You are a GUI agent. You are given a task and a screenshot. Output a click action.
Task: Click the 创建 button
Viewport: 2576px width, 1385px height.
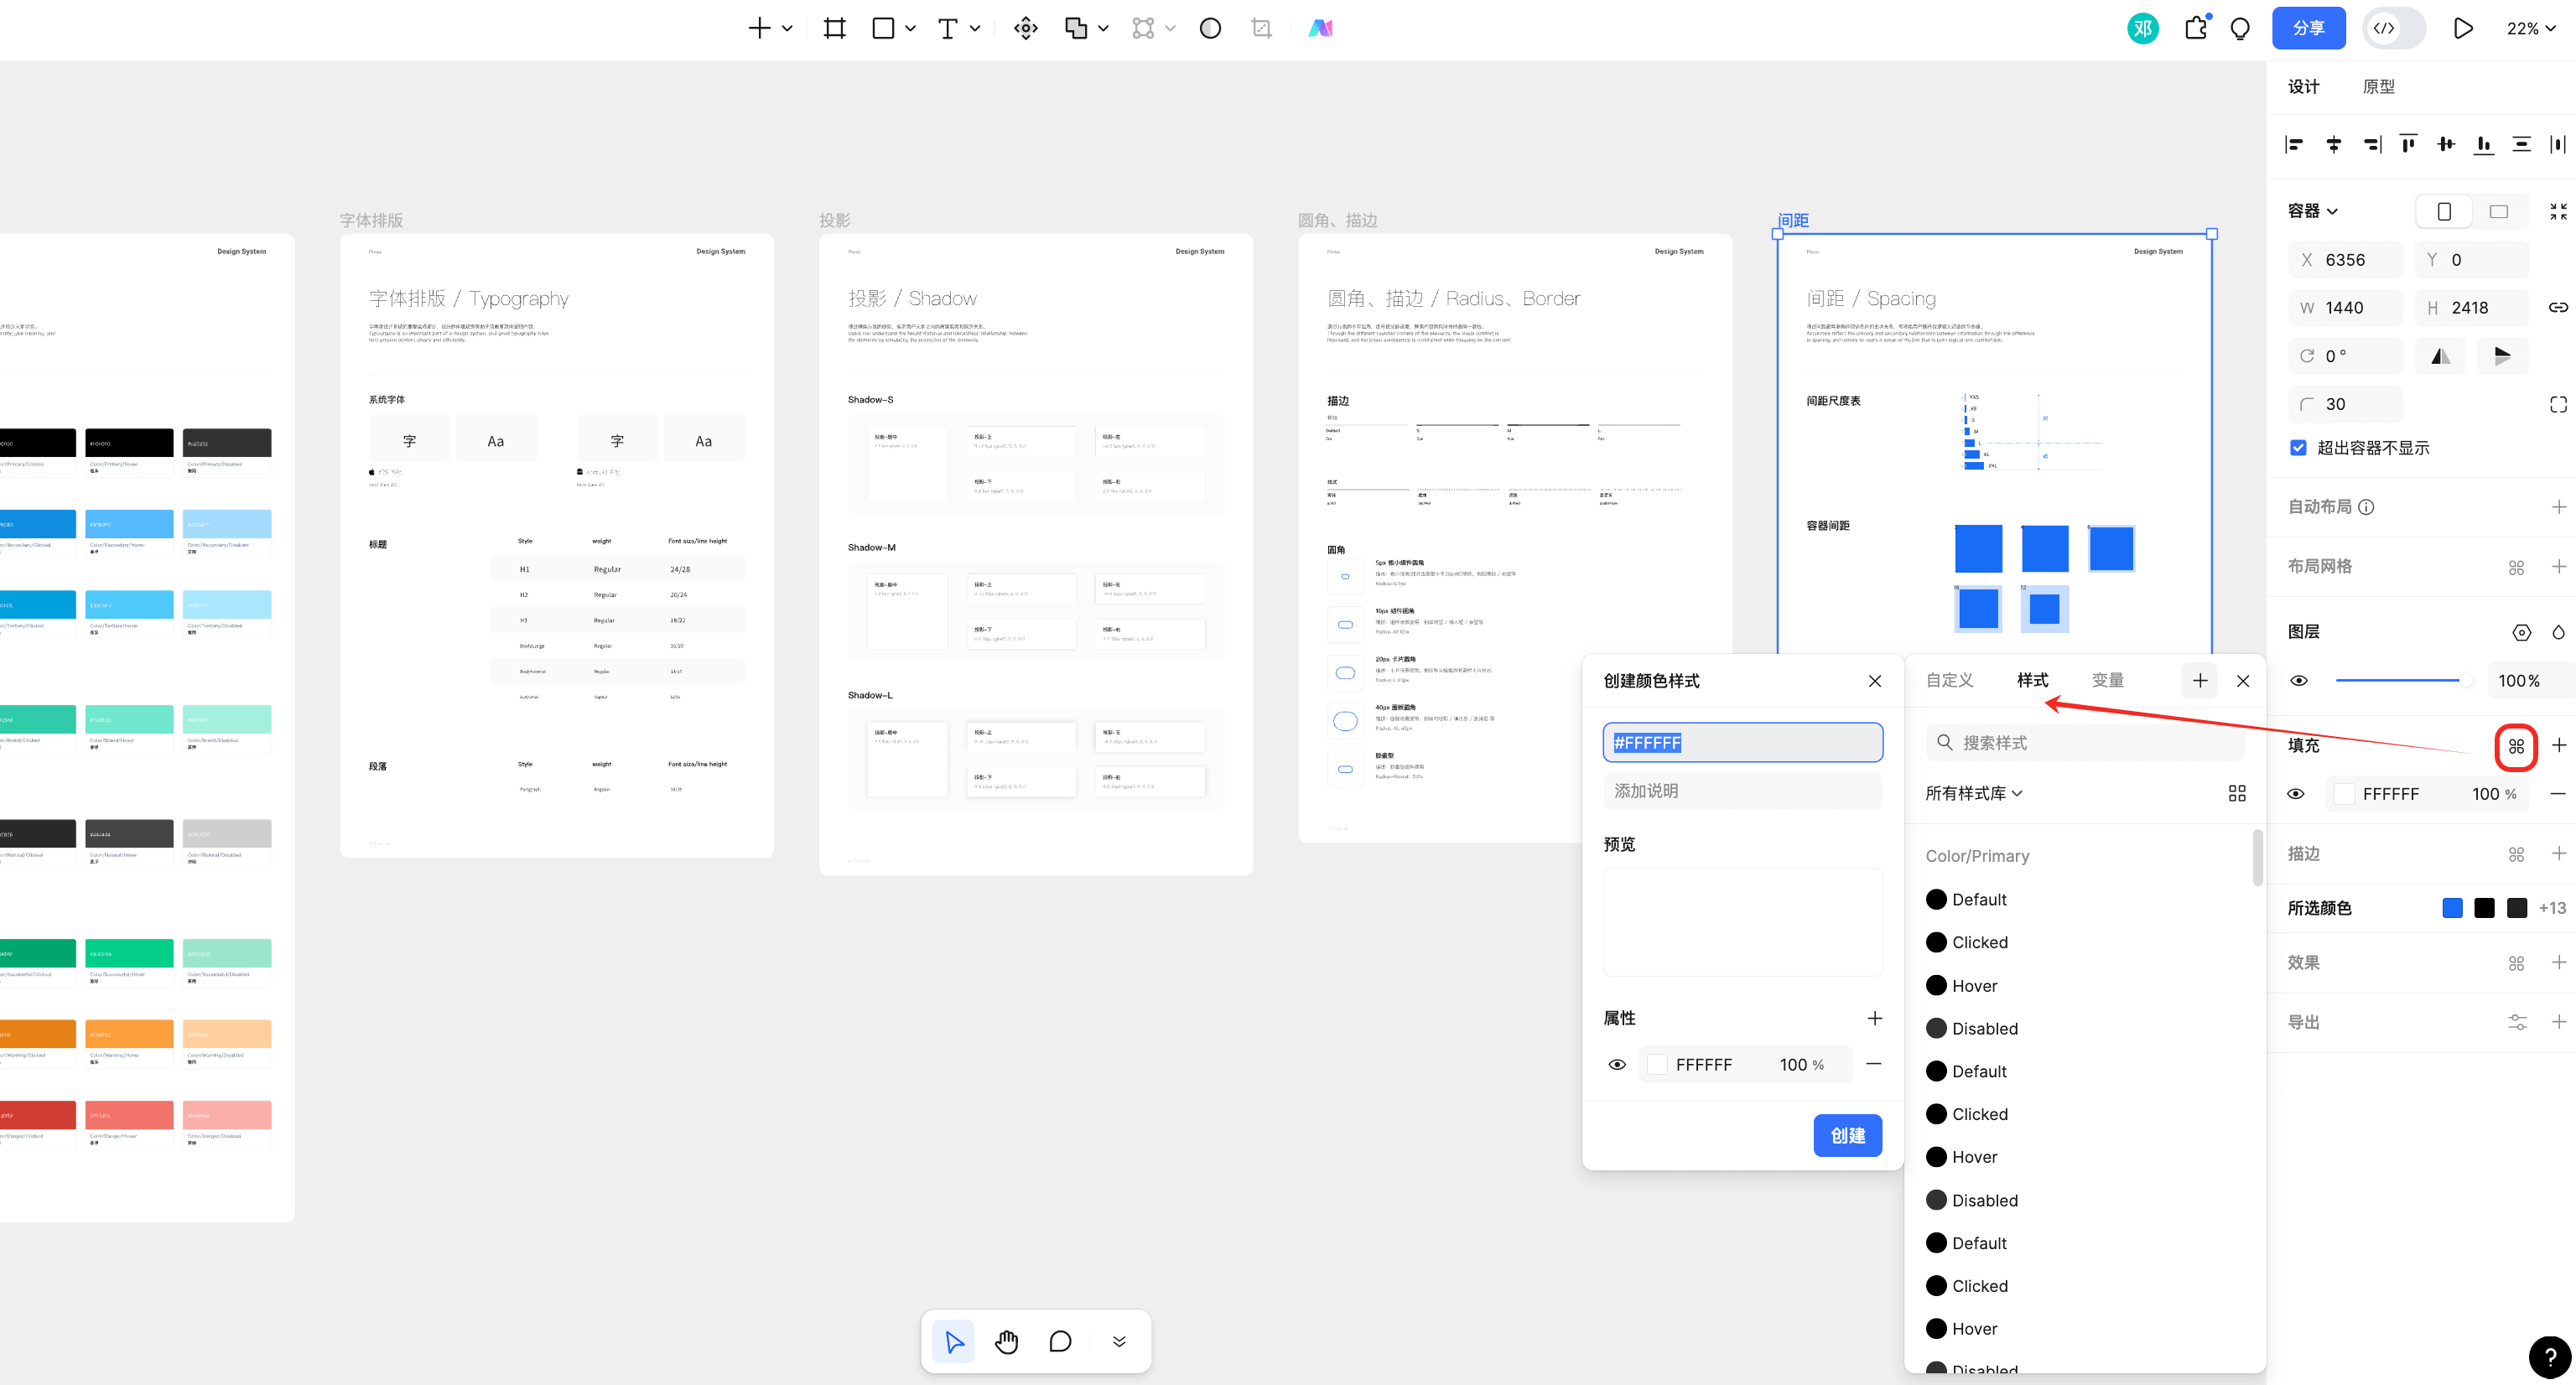click(x=1847, y=1135)
